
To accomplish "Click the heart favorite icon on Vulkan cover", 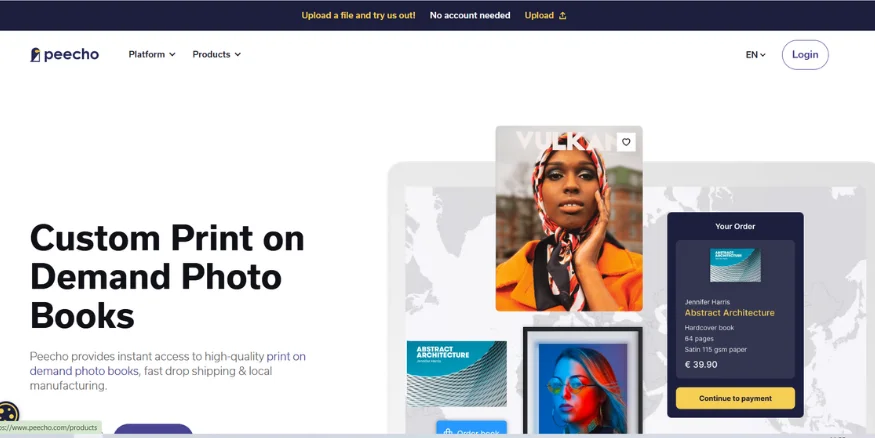I will click(626, 142).
